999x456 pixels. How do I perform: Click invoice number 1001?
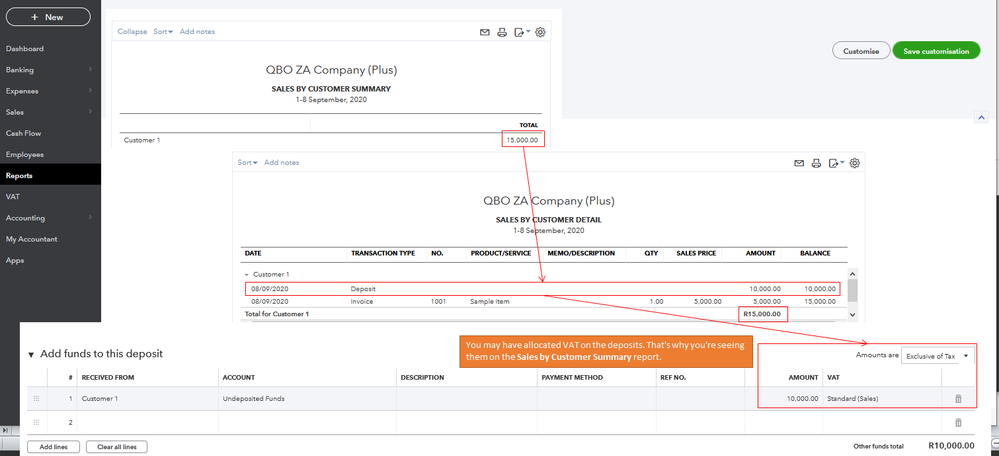click(438, 301)
